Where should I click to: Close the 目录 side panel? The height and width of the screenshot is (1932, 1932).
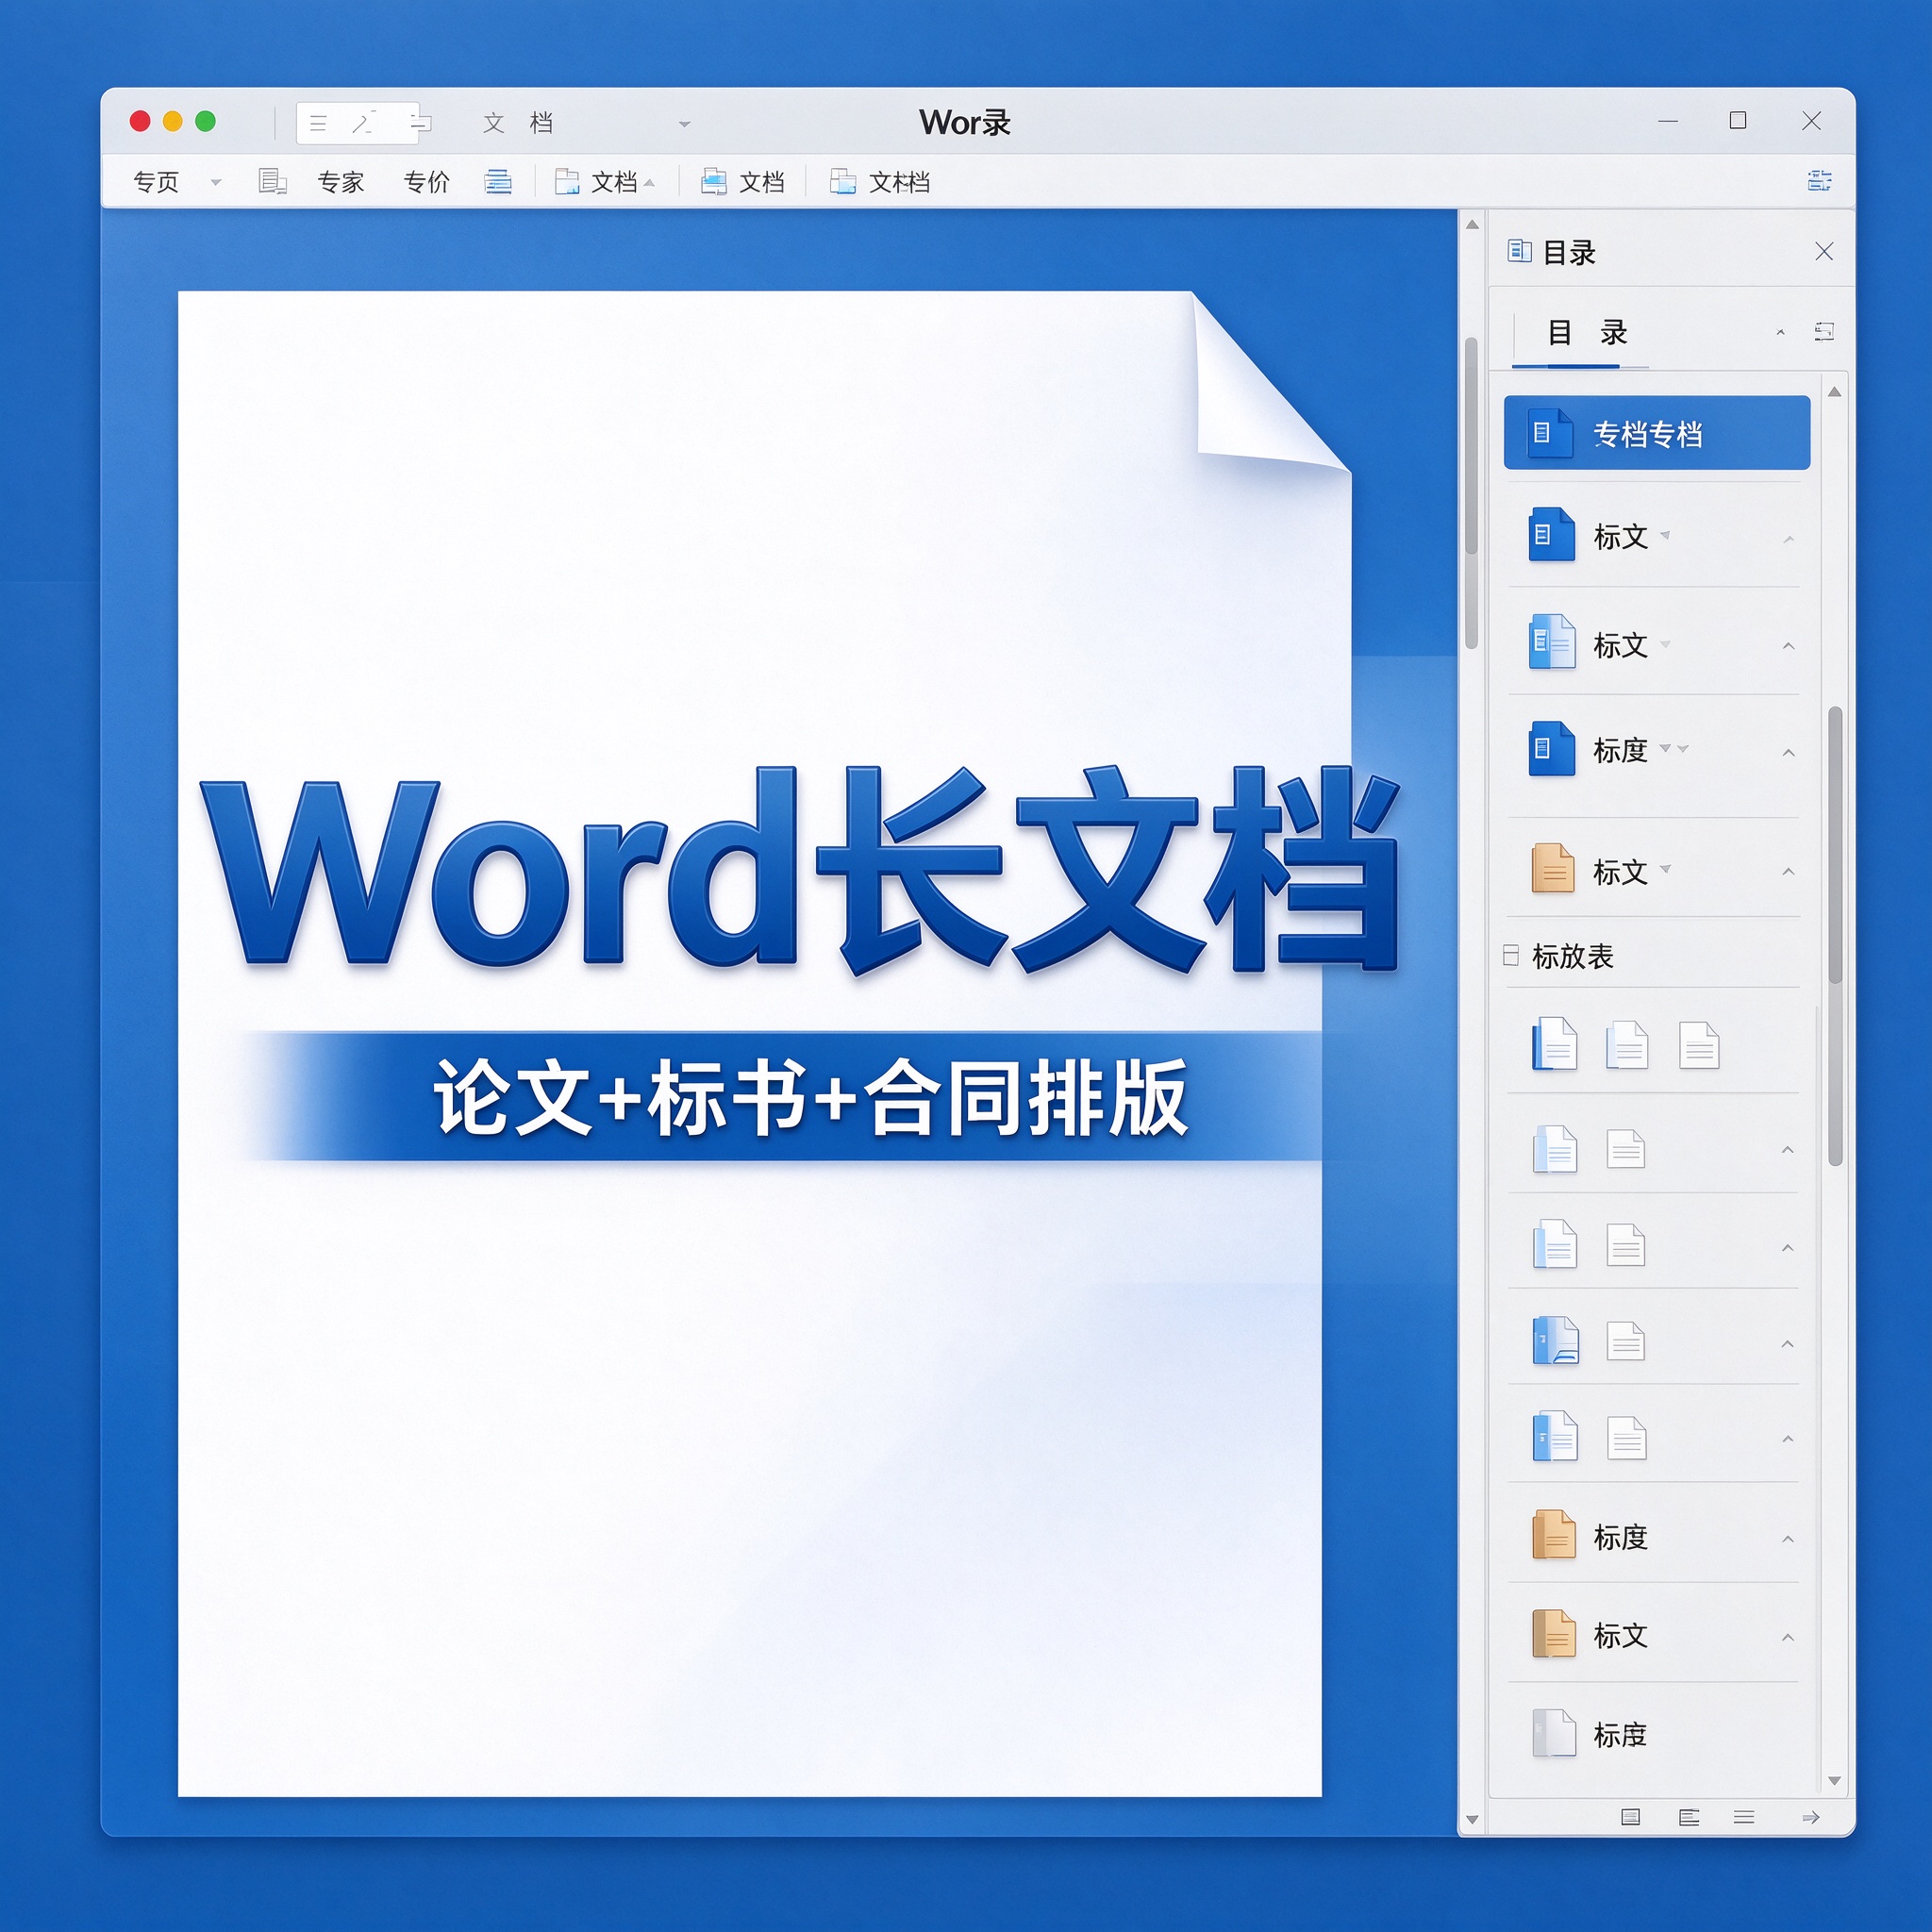[1824, 251]
